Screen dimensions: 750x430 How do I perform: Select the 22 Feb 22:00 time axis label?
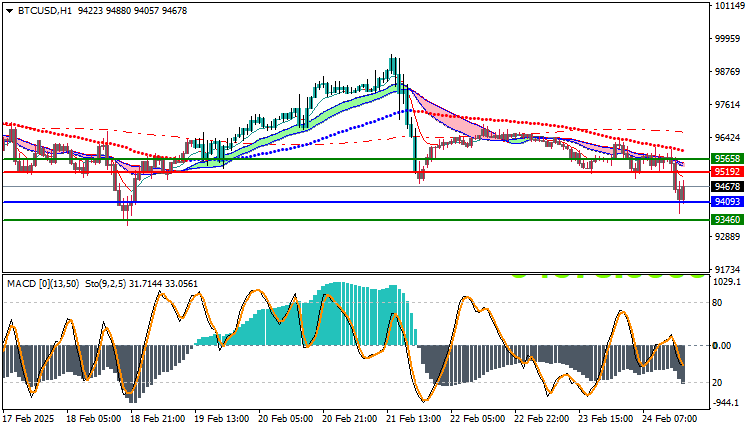pos(541,419)
